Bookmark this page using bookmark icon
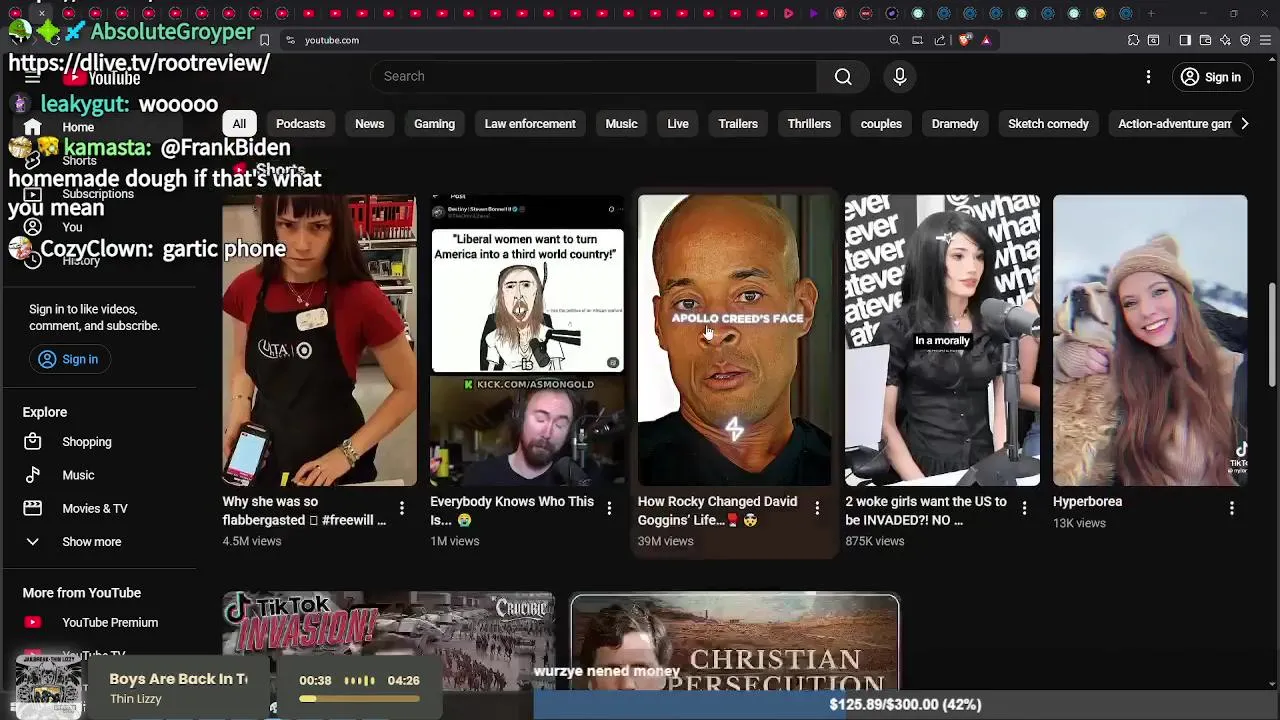 pos(264,40)
